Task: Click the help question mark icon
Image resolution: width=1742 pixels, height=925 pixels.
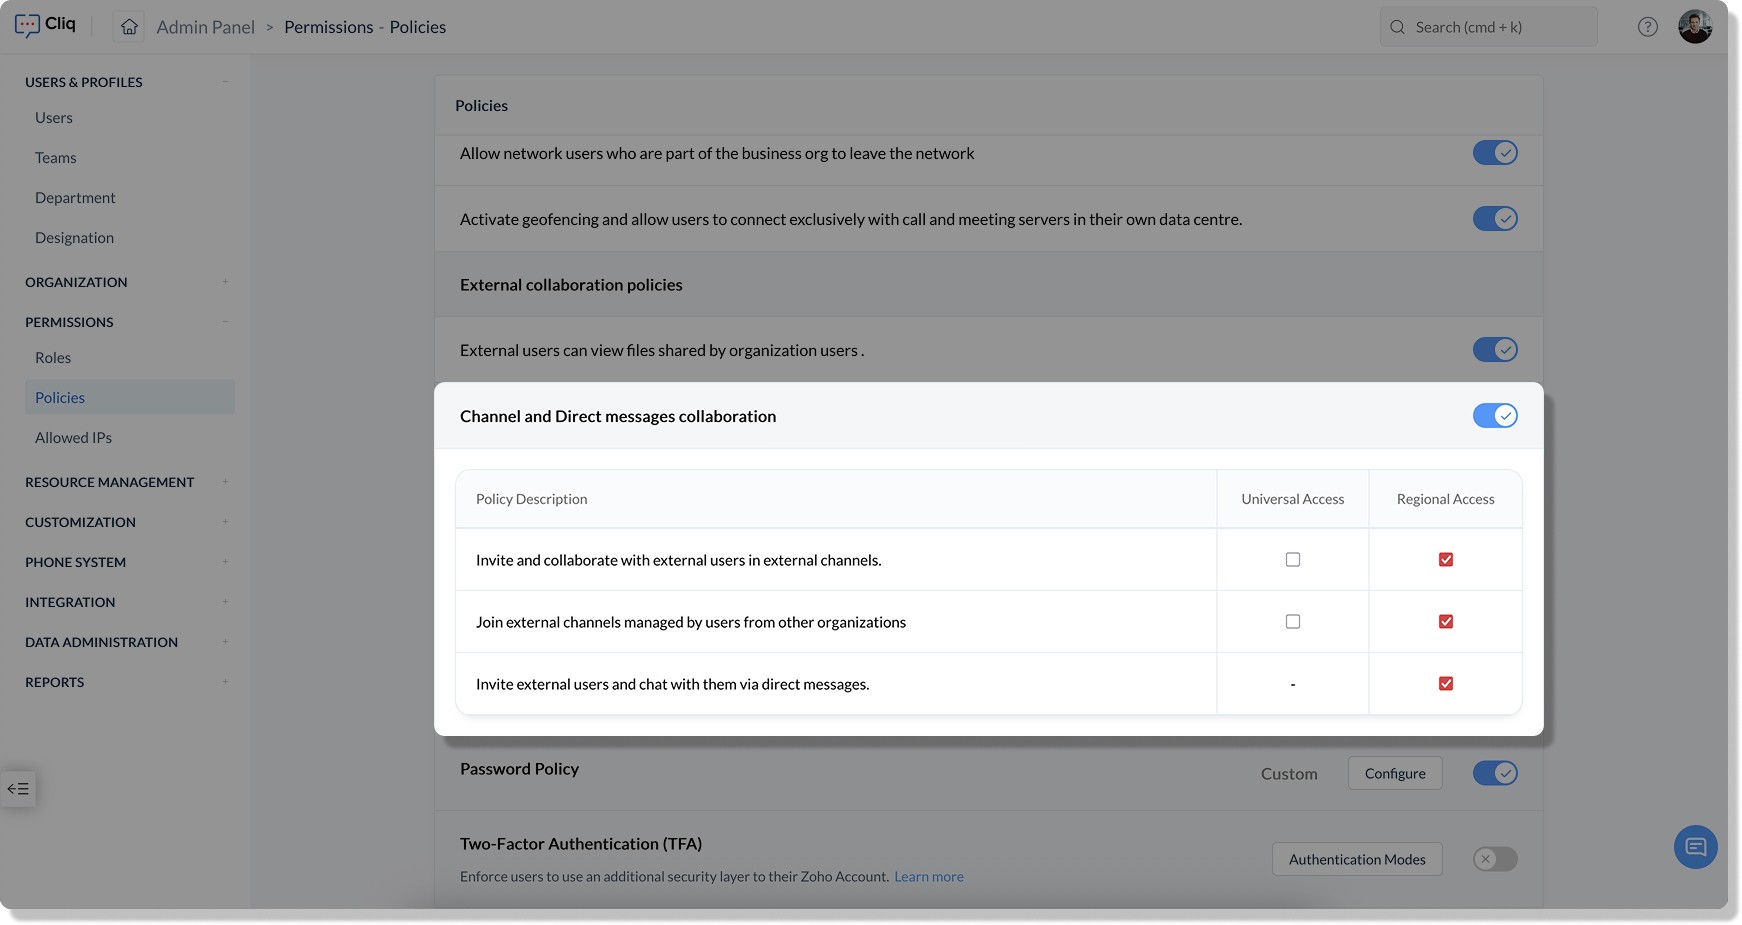Action: click(1647, 27)
